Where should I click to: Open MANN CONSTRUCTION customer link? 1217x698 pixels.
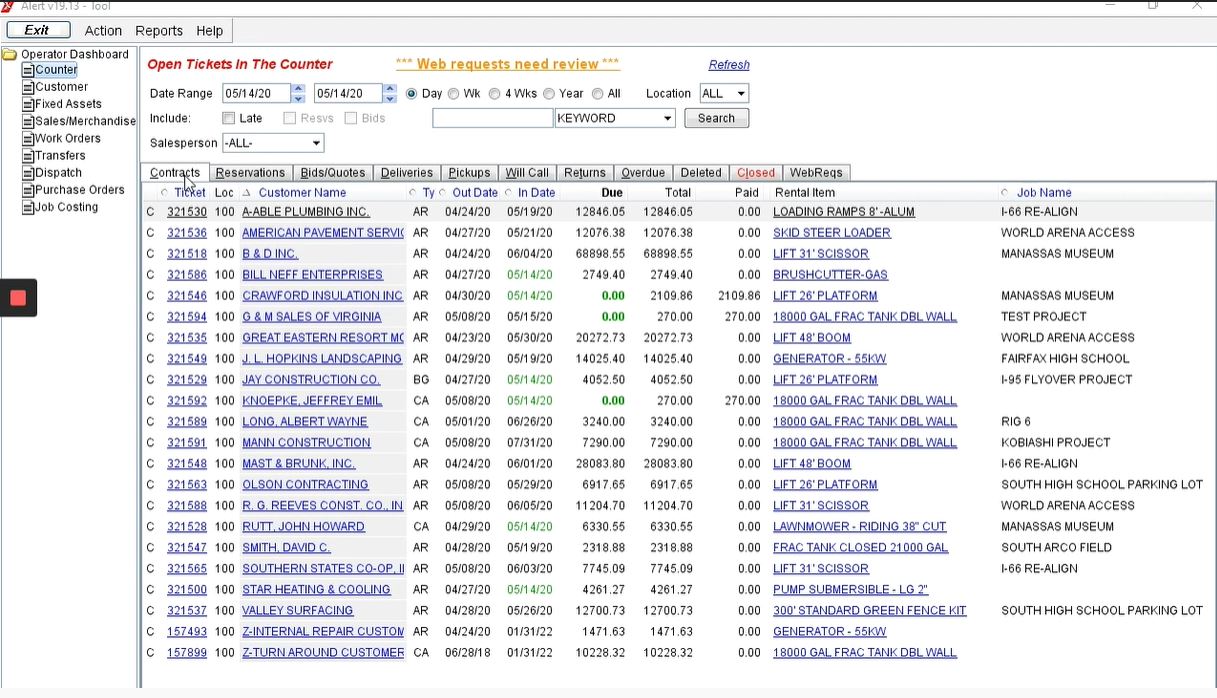coord(306,443)
